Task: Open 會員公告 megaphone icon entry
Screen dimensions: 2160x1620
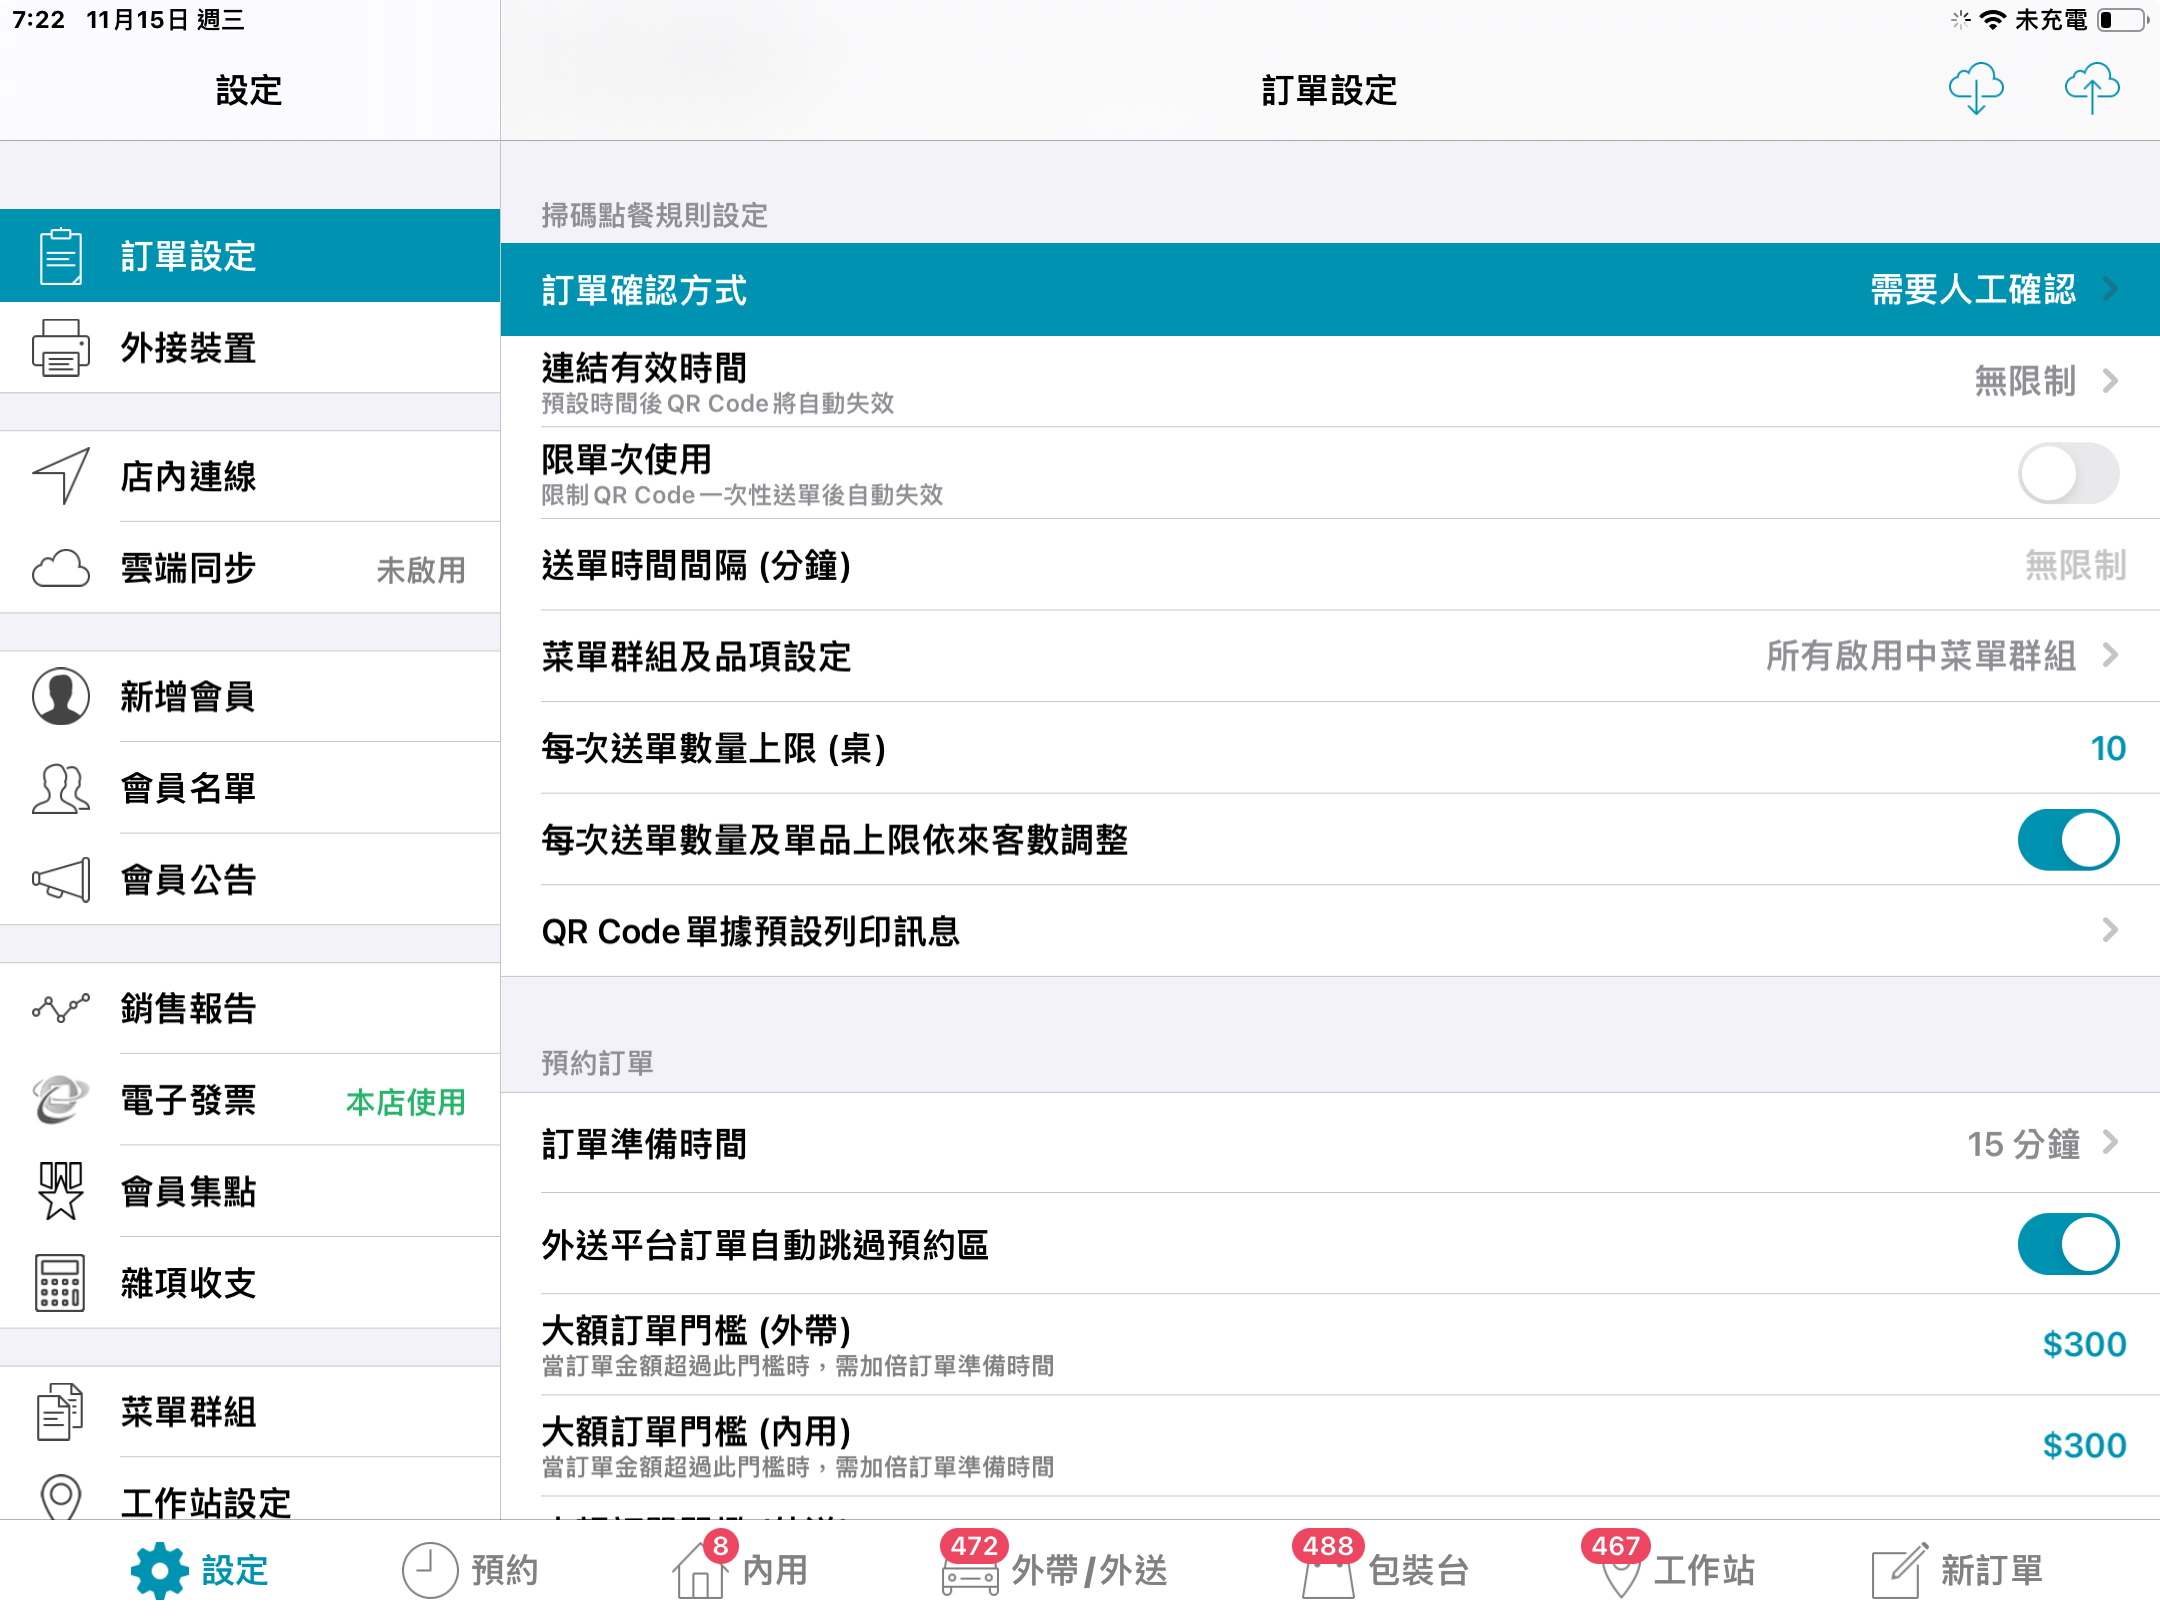Action: pyautogui.click(x=250, y=880)
